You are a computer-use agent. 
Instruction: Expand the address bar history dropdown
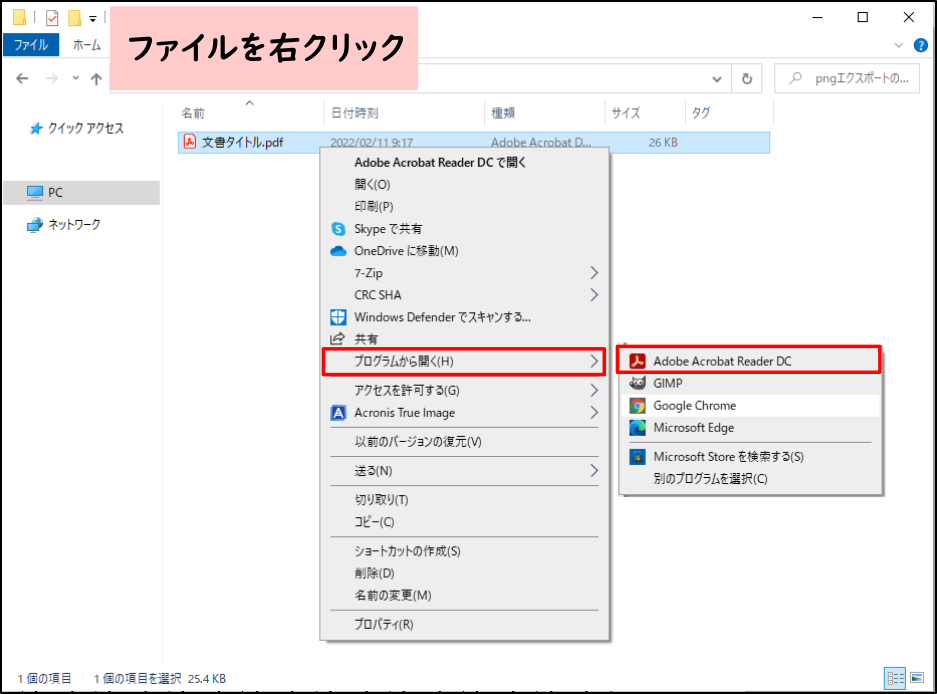point(717,79)
